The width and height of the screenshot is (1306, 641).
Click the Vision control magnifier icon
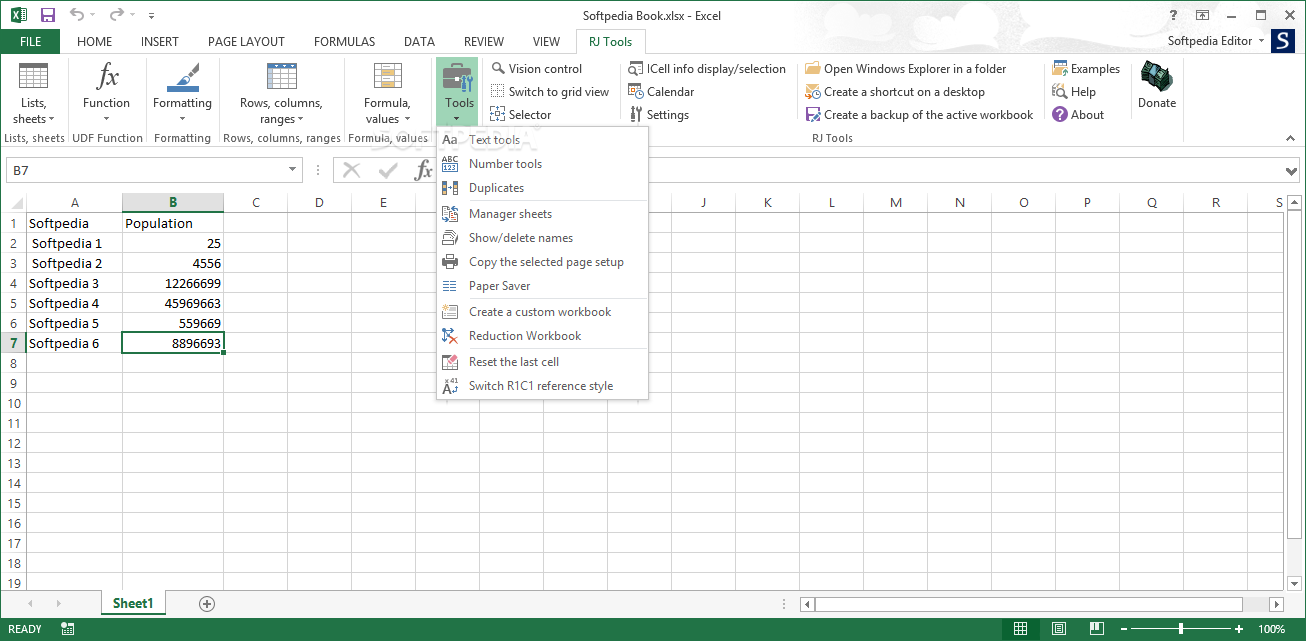click(x=498, y=69)
